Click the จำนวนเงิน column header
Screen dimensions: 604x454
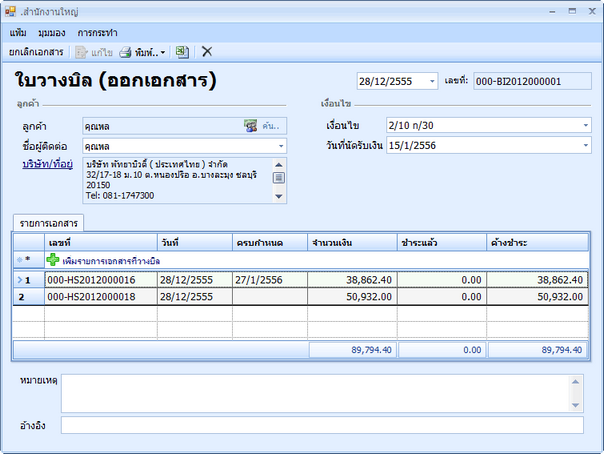352,243
